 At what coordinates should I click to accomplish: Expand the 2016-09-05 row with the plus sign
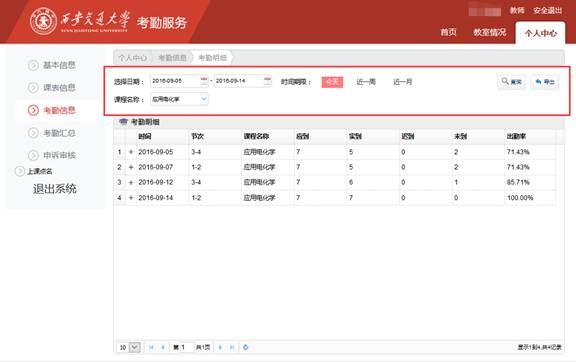click(x=131, y=152)
